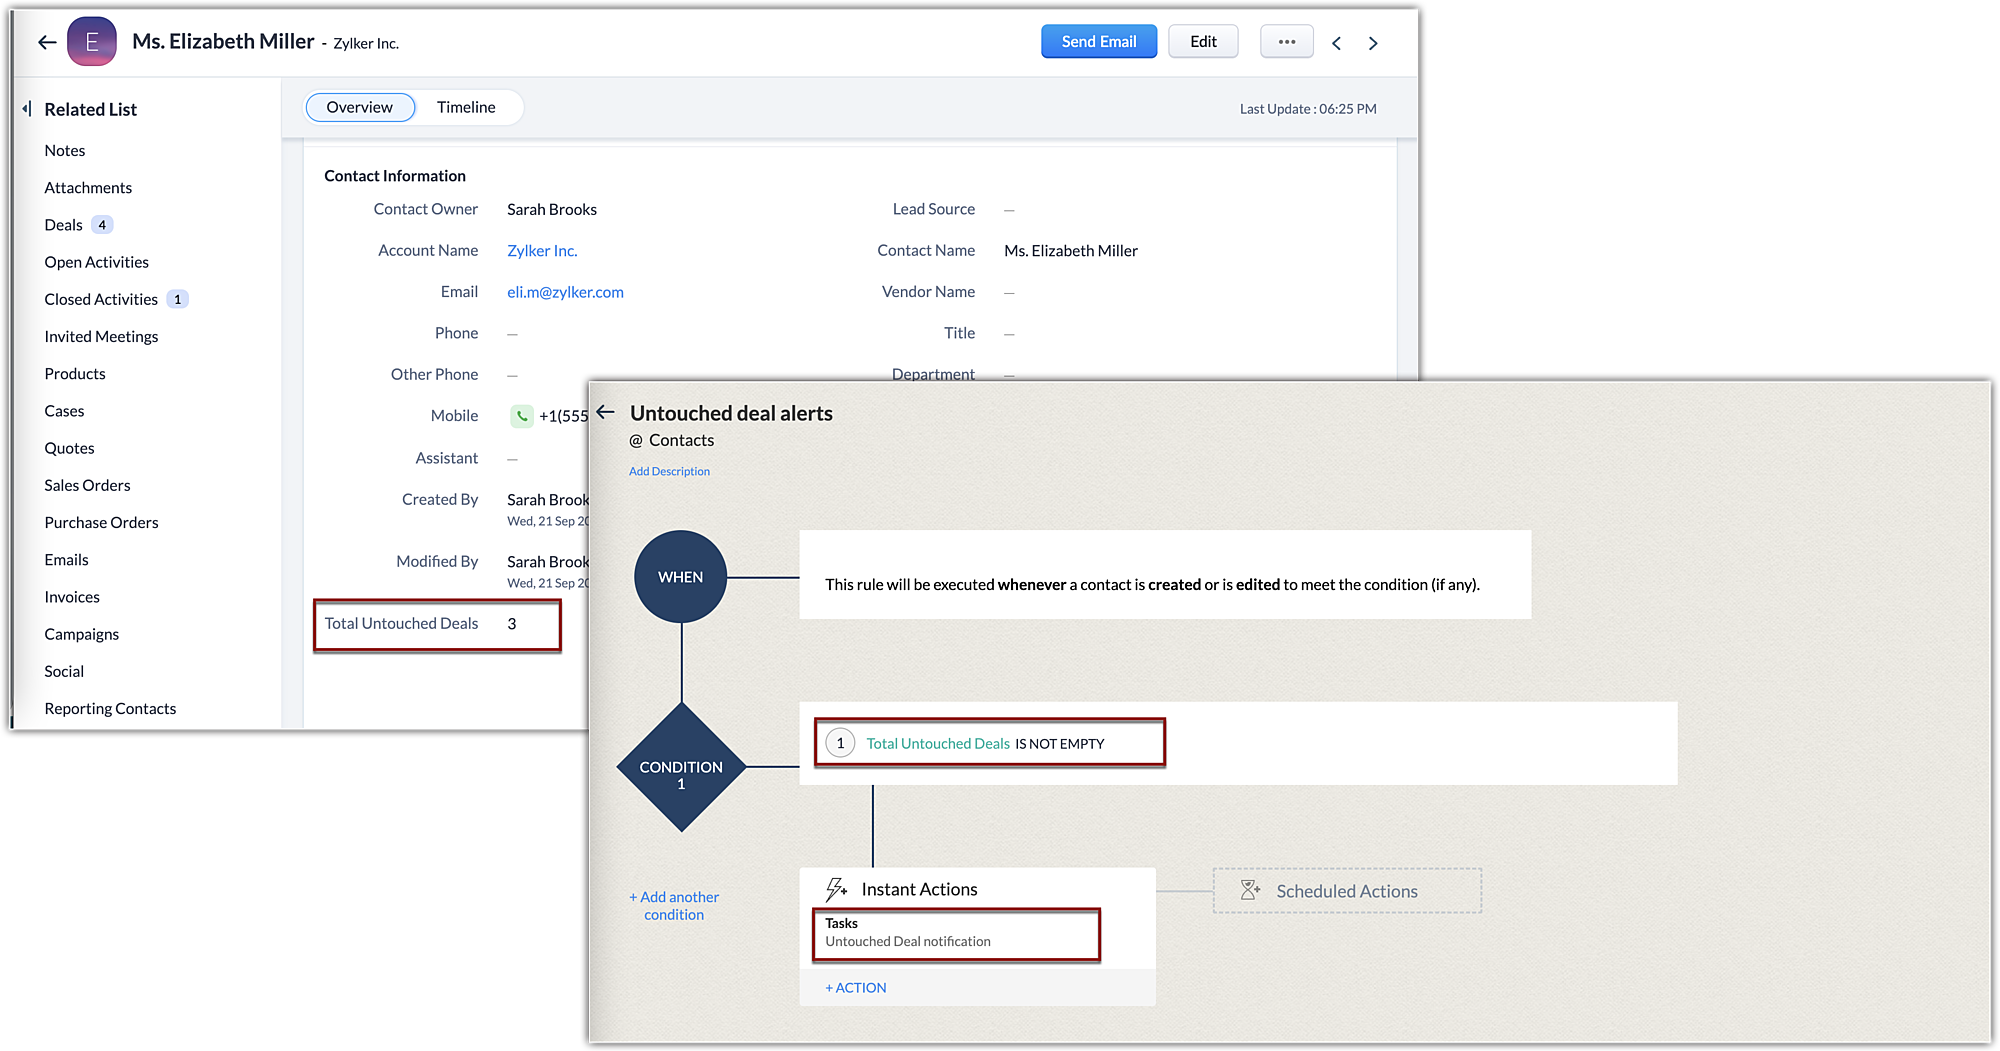Click back arrow beside Untouched deal alerts
The image size is (2000, 1051).
click(x=606, y=412)
